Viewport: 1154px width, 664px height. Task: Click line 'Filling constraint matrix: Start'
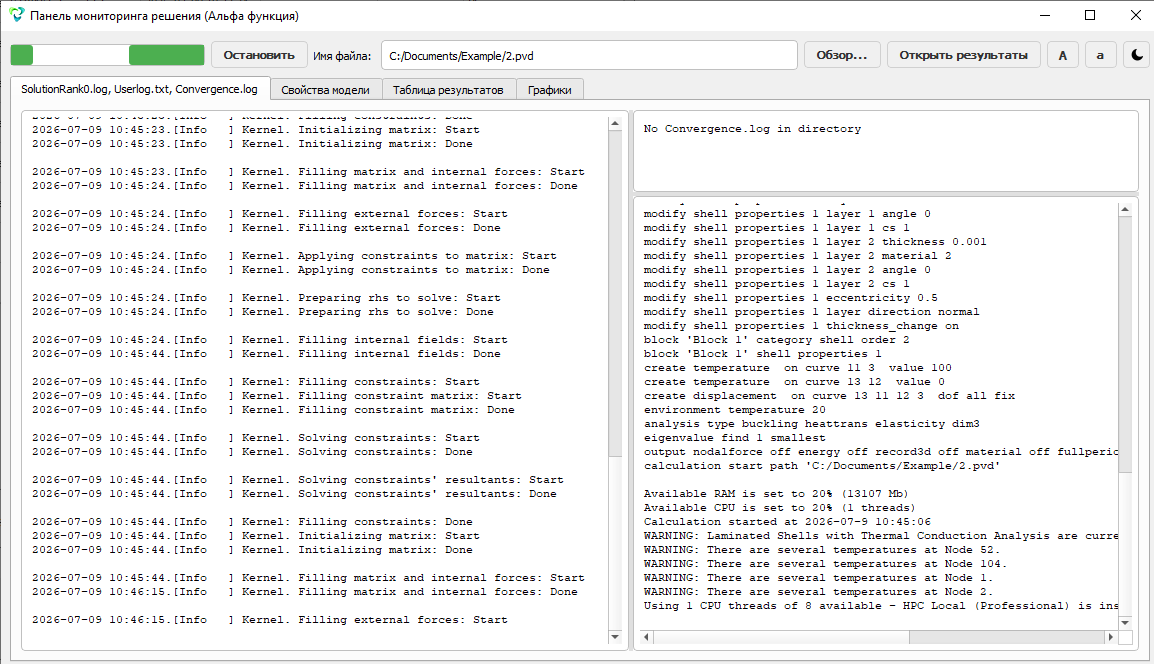(277, 395)
